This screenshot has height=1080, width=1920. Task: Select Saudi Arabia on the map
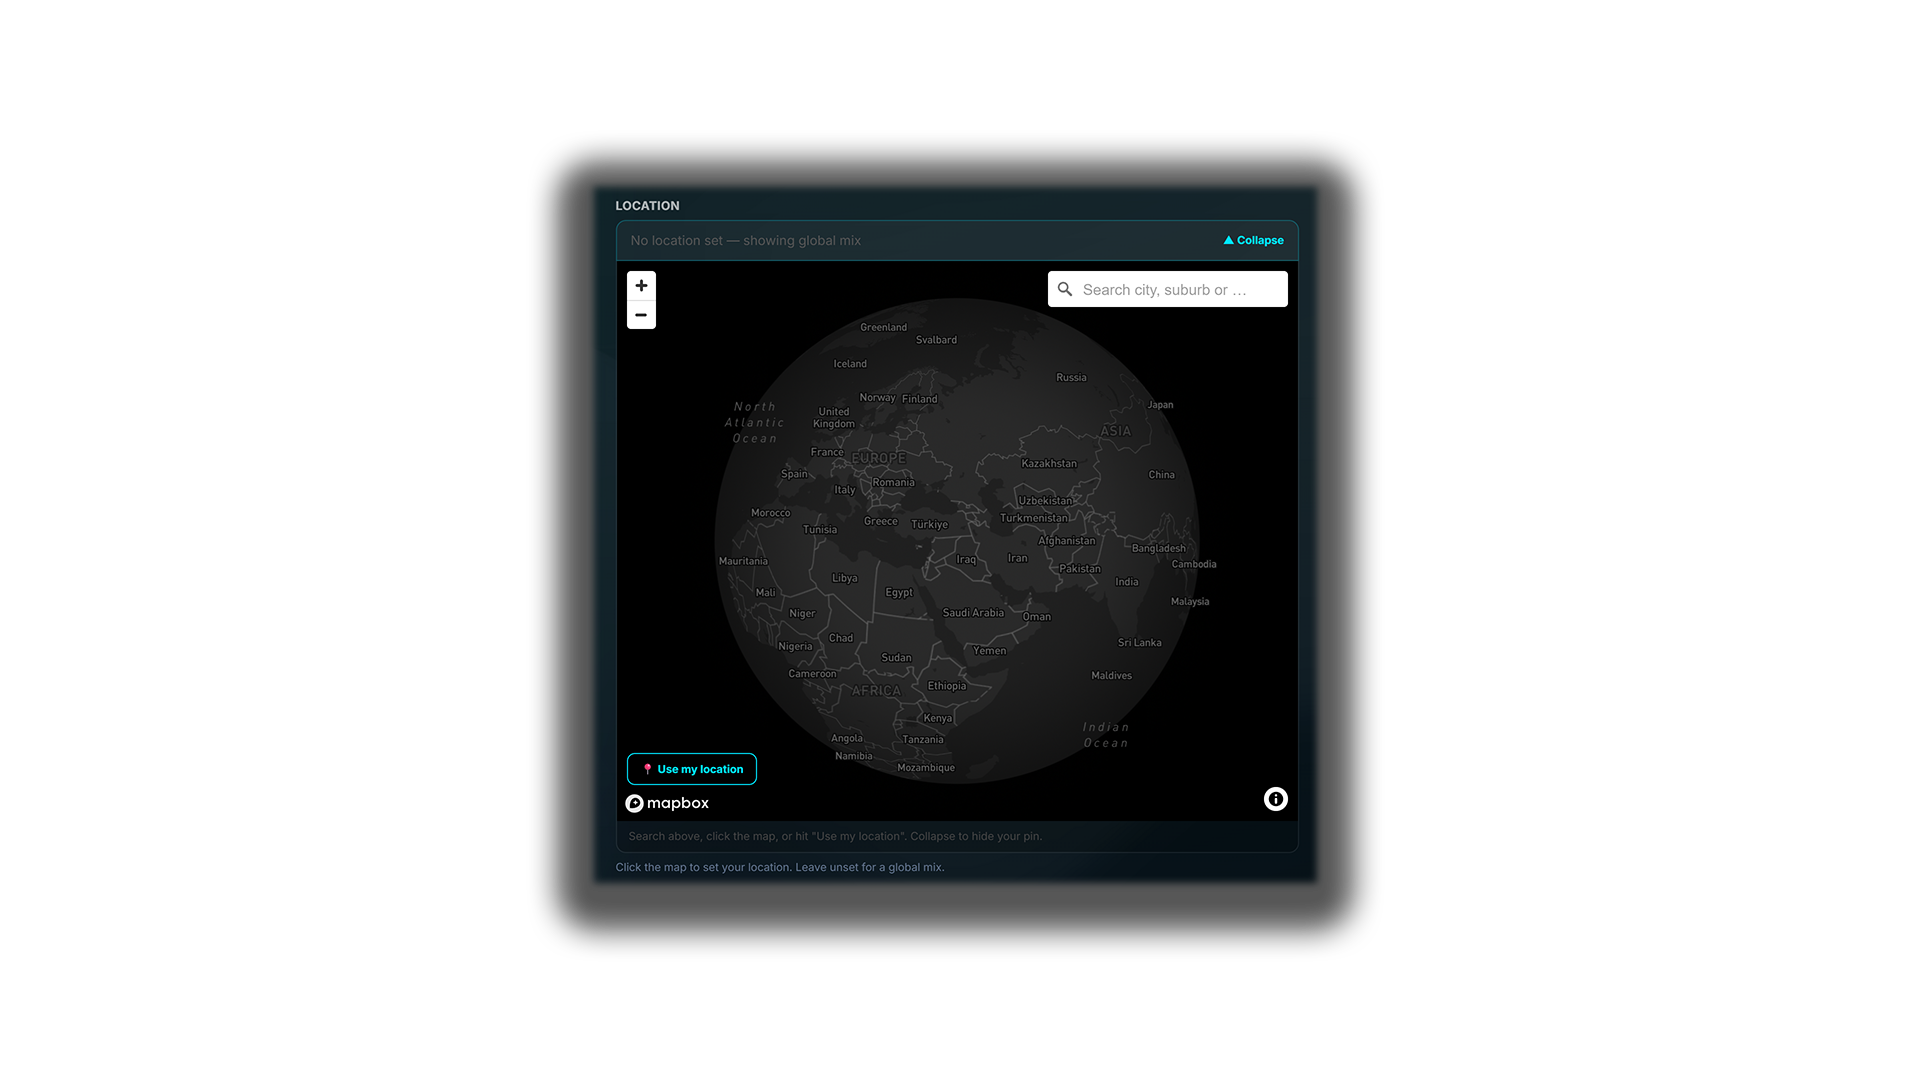[973, 613]
